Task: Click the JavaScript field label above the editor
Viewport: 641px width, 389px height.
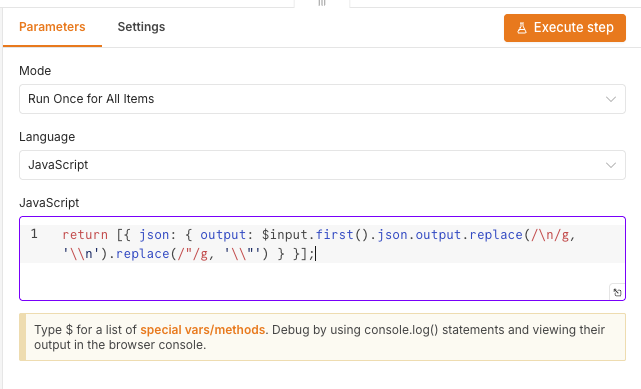Action: (49, 203)
